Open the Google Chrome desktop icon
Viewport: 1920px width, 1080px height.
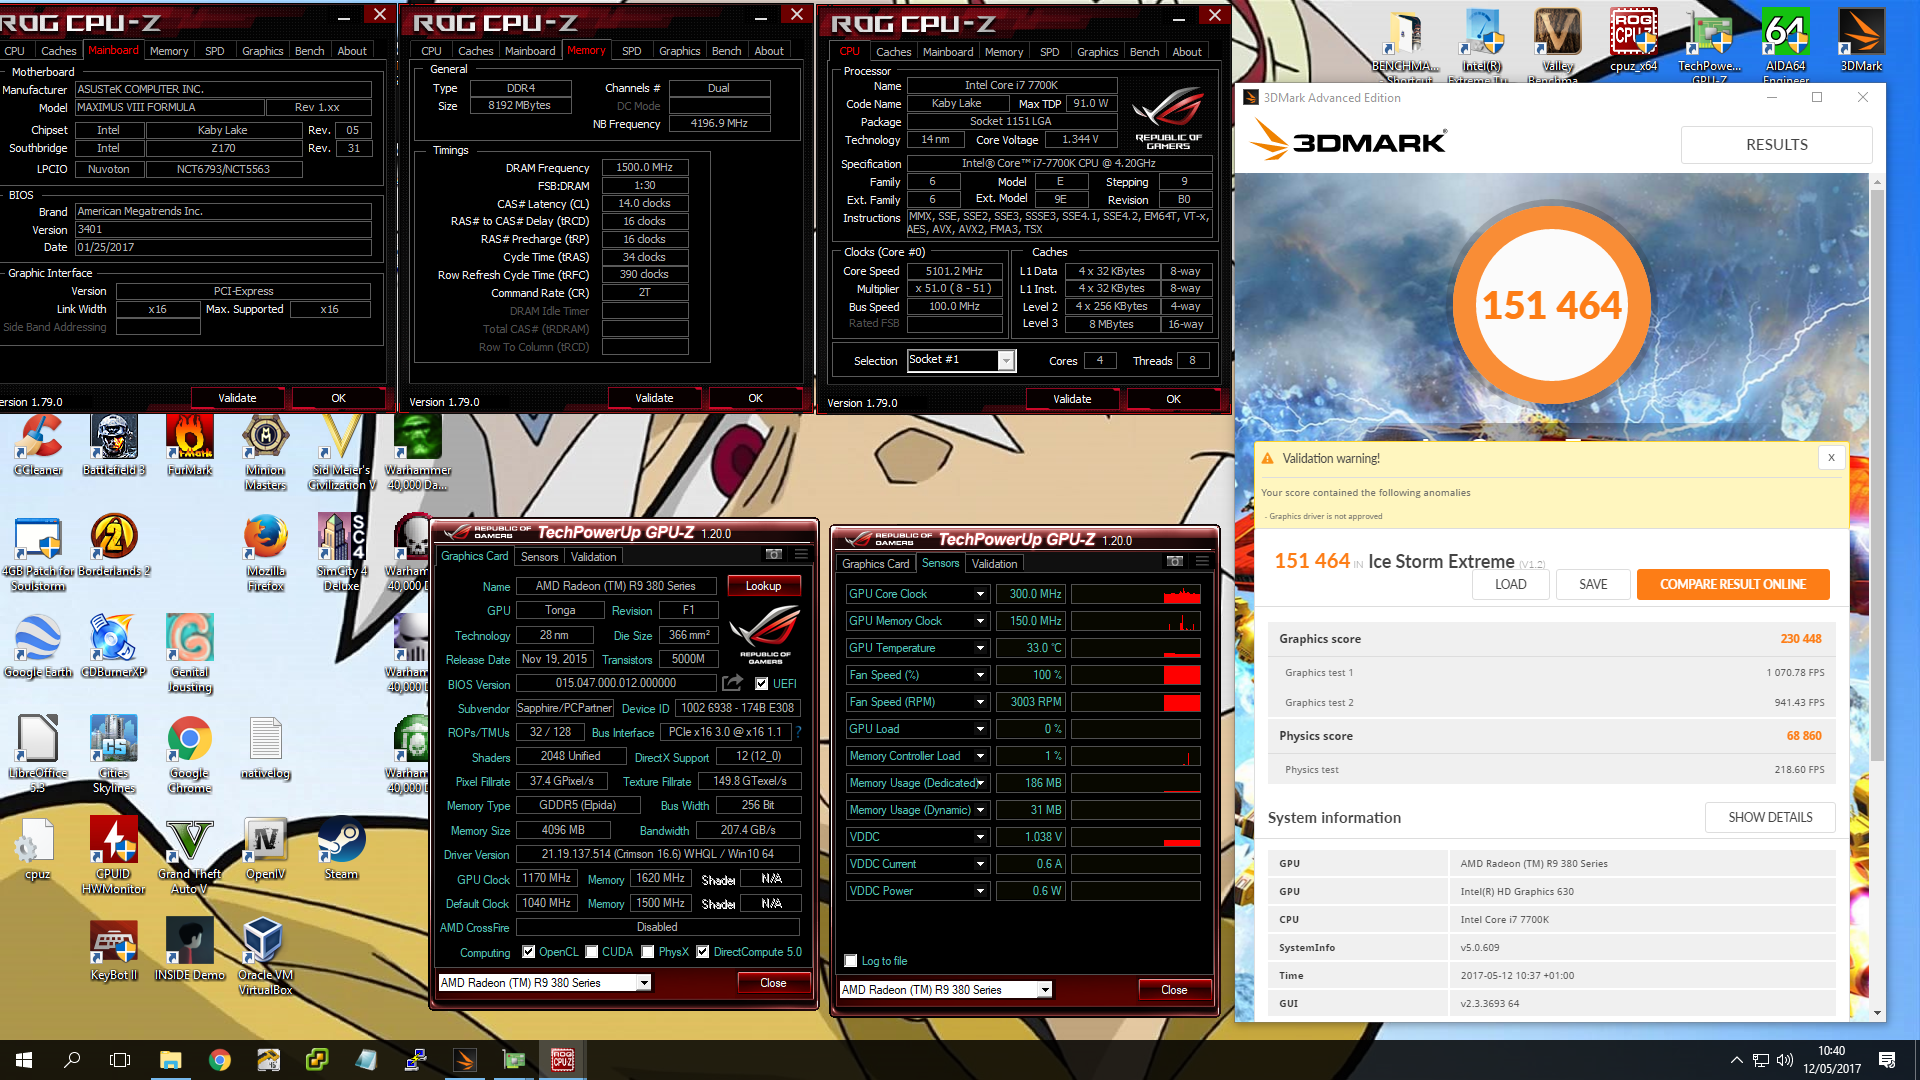pos(190,755)
